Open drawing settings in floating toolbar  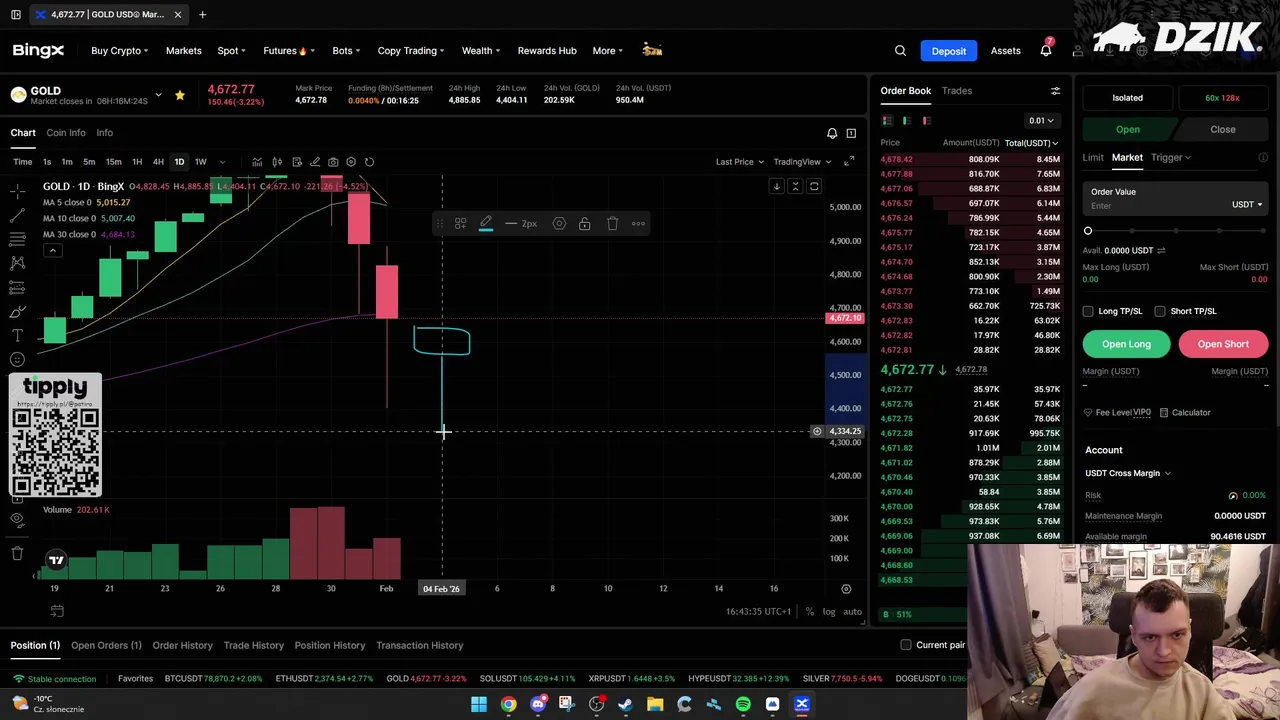[x=559, y=224]
